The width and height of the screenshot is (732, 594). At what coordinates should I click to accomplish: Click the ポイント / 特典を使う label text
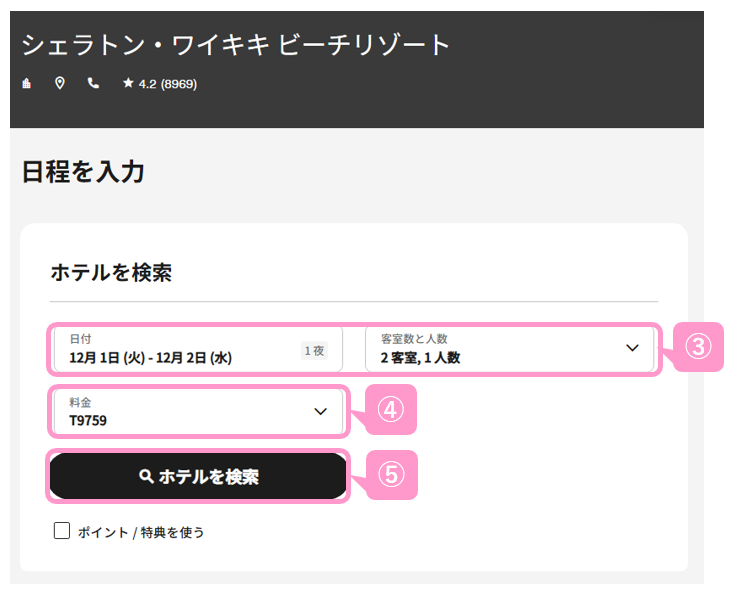click(141, 532)
